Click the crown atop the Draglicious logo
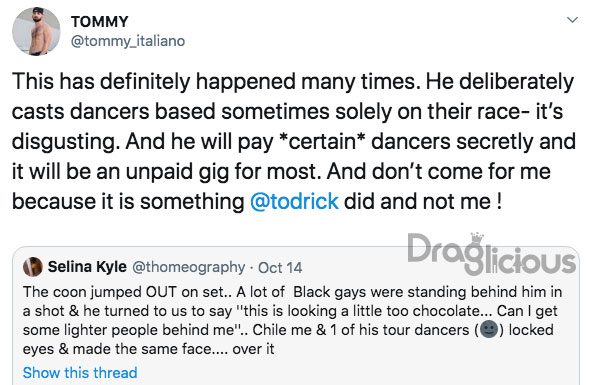592x385 pixels. click(477, 238)
